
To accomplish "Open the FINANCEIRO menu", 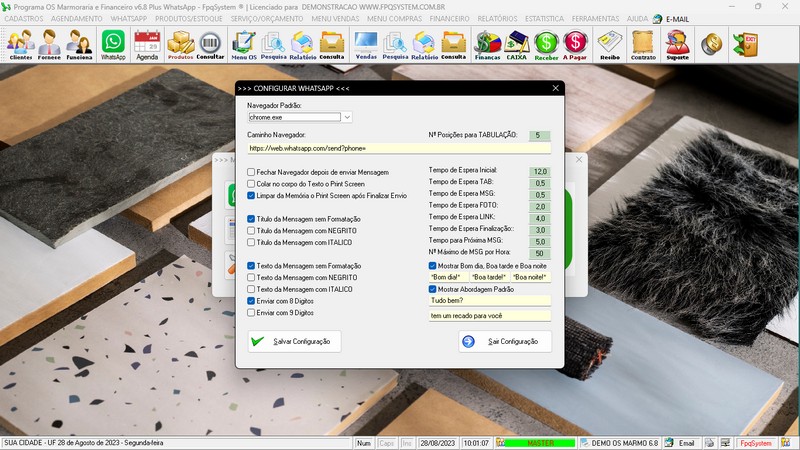I will pyautogui.click(x=449, y=19).
